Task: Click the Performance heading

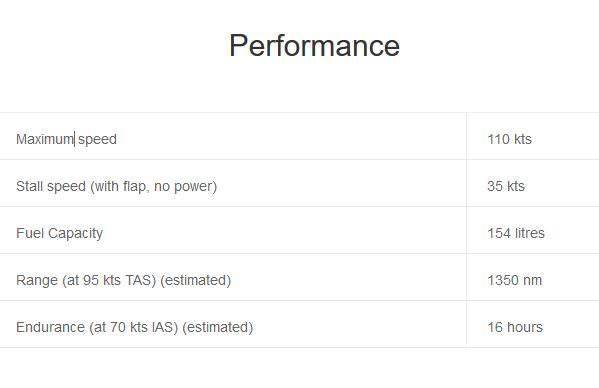Action: [314, 46]
